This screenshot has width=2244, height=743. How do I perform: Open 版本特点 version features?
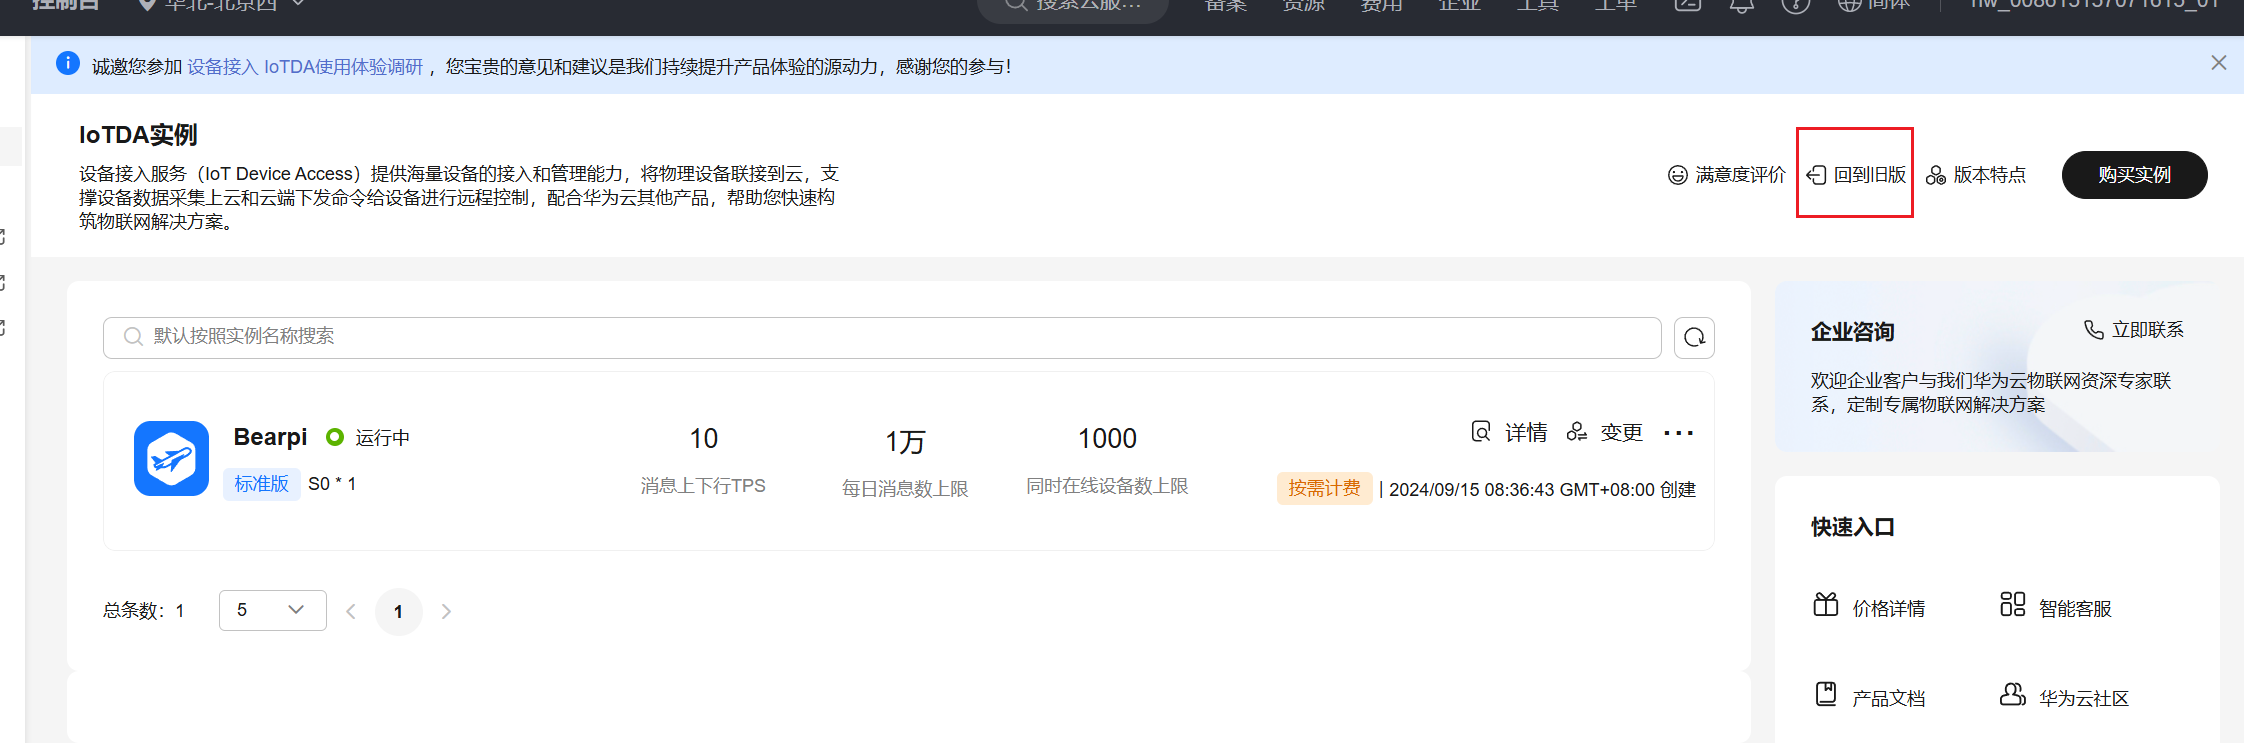coord(1989,175)
